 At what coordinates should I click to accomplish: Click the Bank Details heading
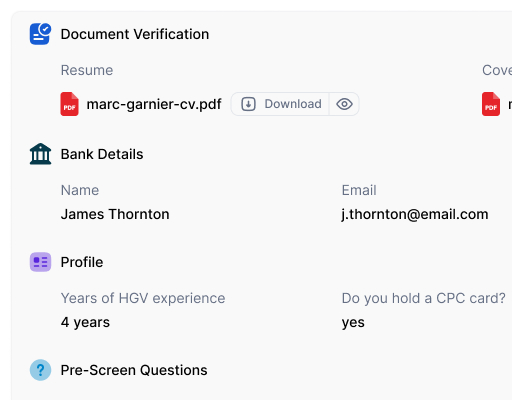coord(102,154)
